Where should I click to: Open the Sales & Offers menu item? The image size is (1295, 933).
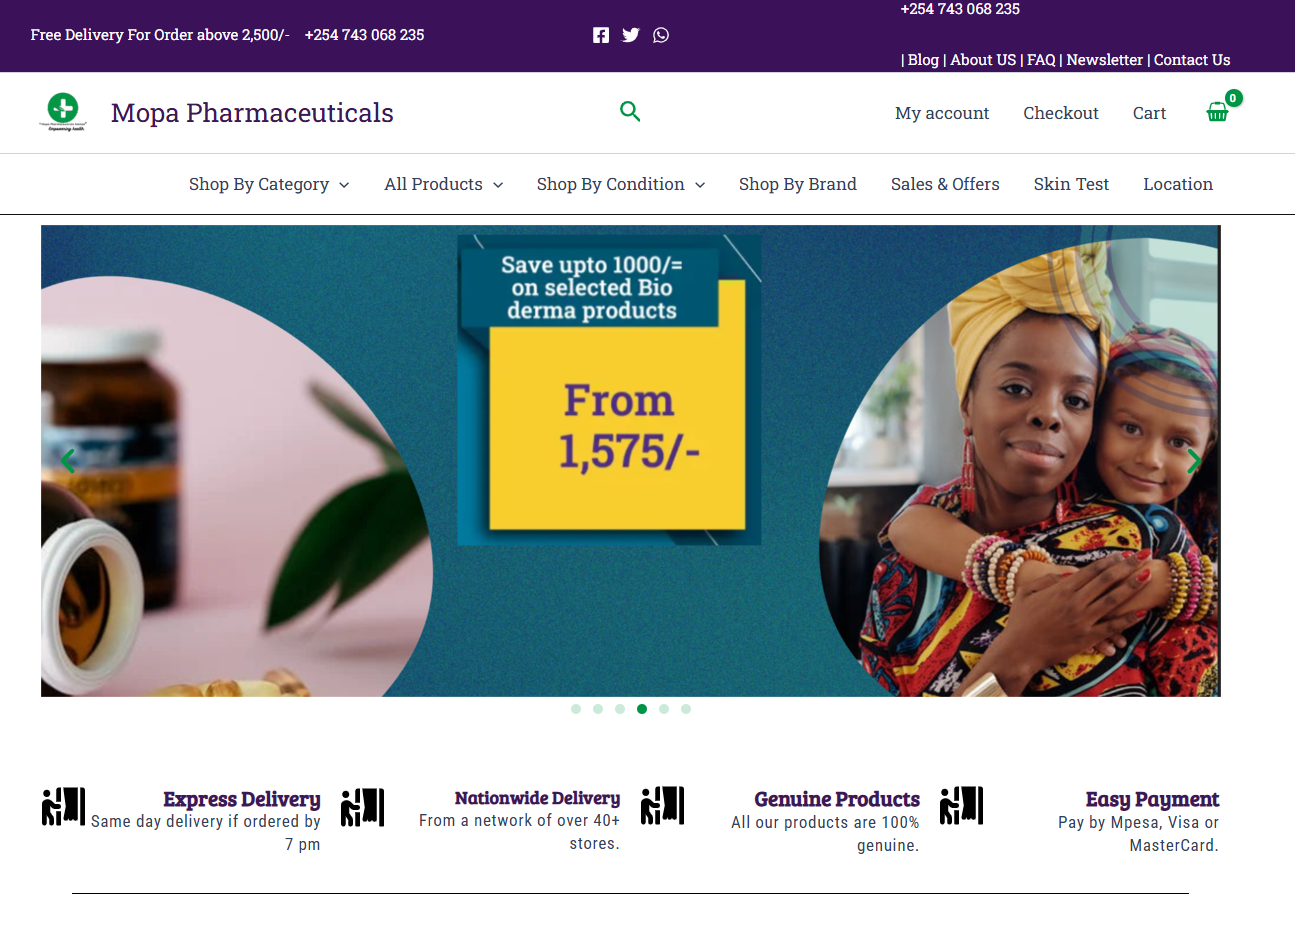coord(945,184)
